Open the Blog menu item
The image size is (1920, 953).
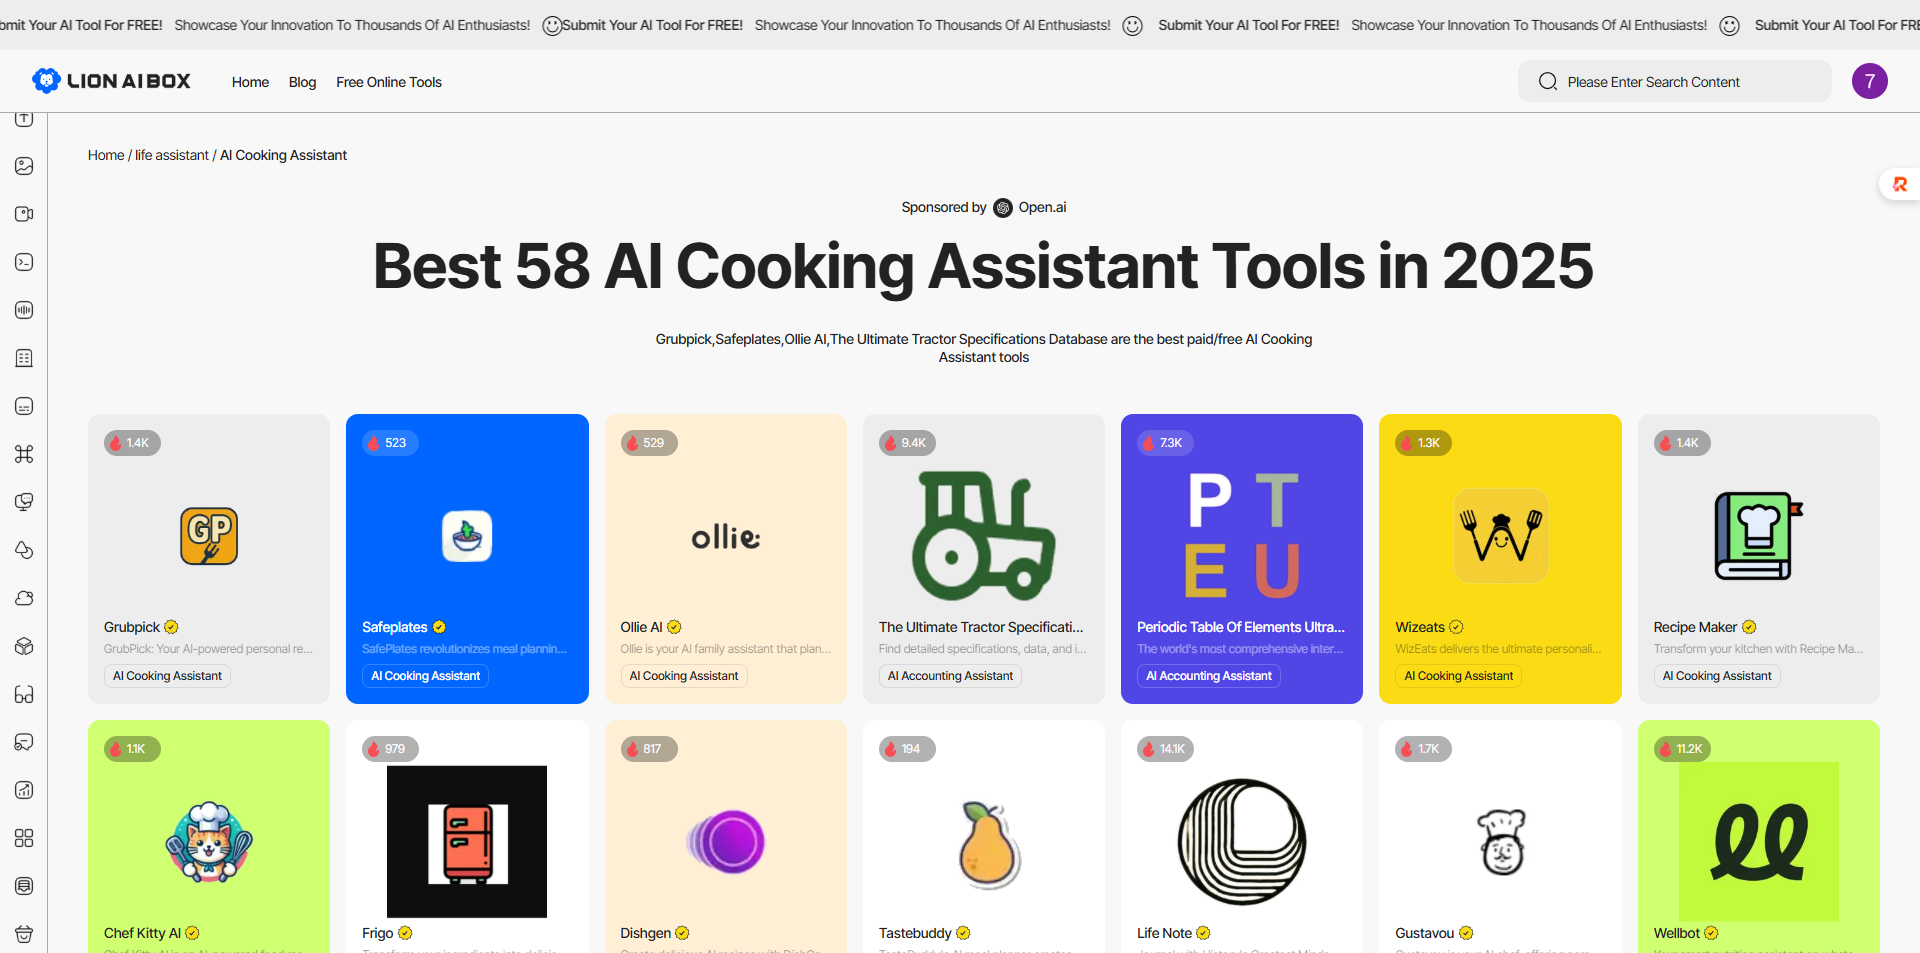point(302,82)
